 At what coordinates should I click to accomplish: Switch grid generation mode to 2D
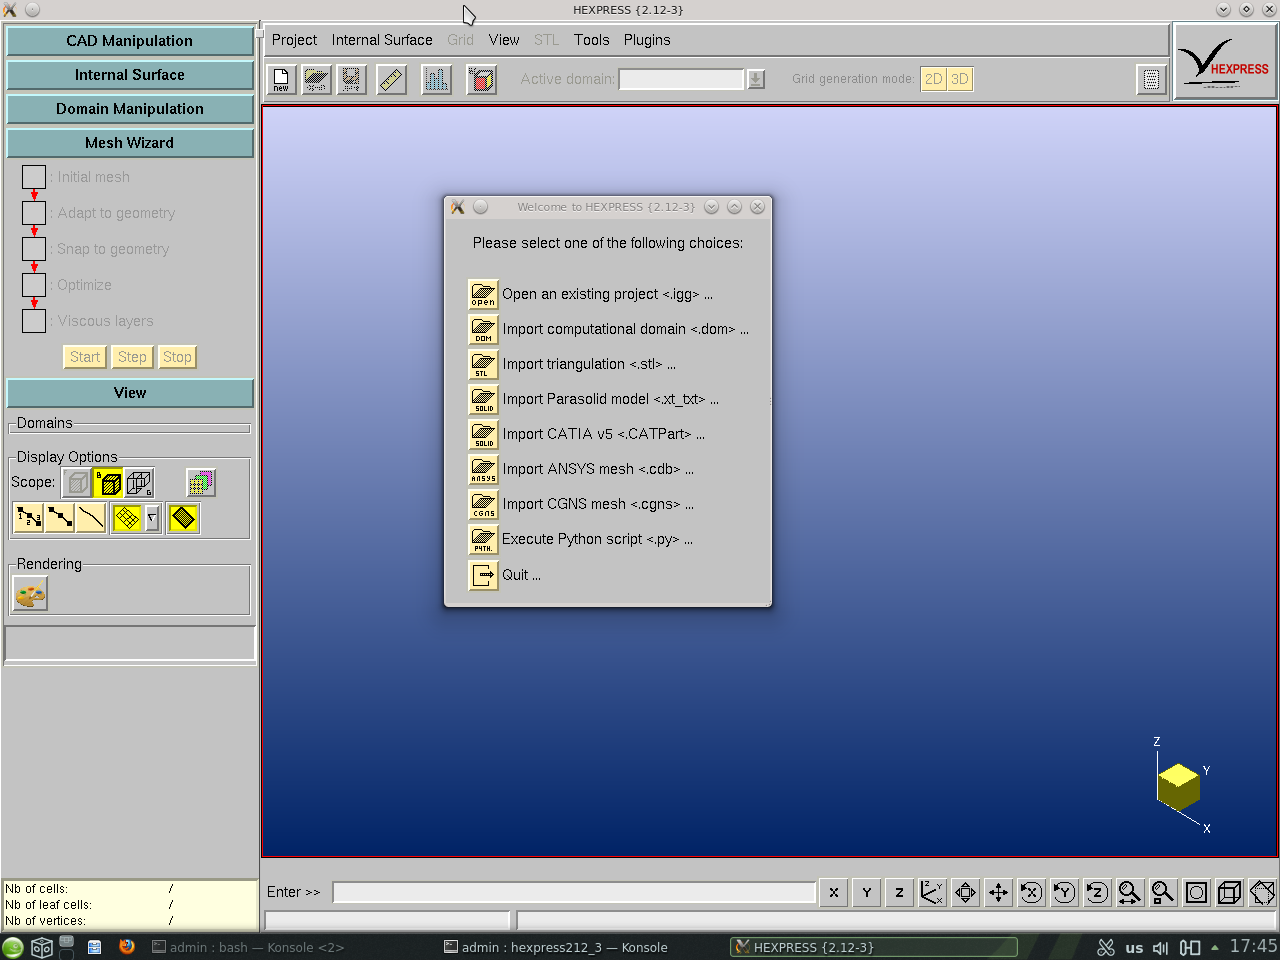click(x=933, y=79)
